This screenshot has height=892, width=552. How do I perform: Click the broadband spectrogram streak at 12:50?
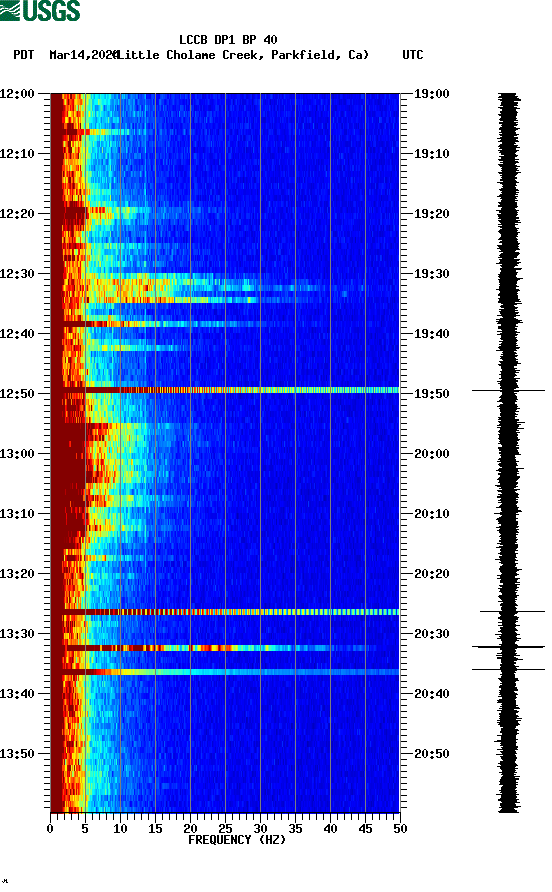pyautogui.click(x=225, y=390)
